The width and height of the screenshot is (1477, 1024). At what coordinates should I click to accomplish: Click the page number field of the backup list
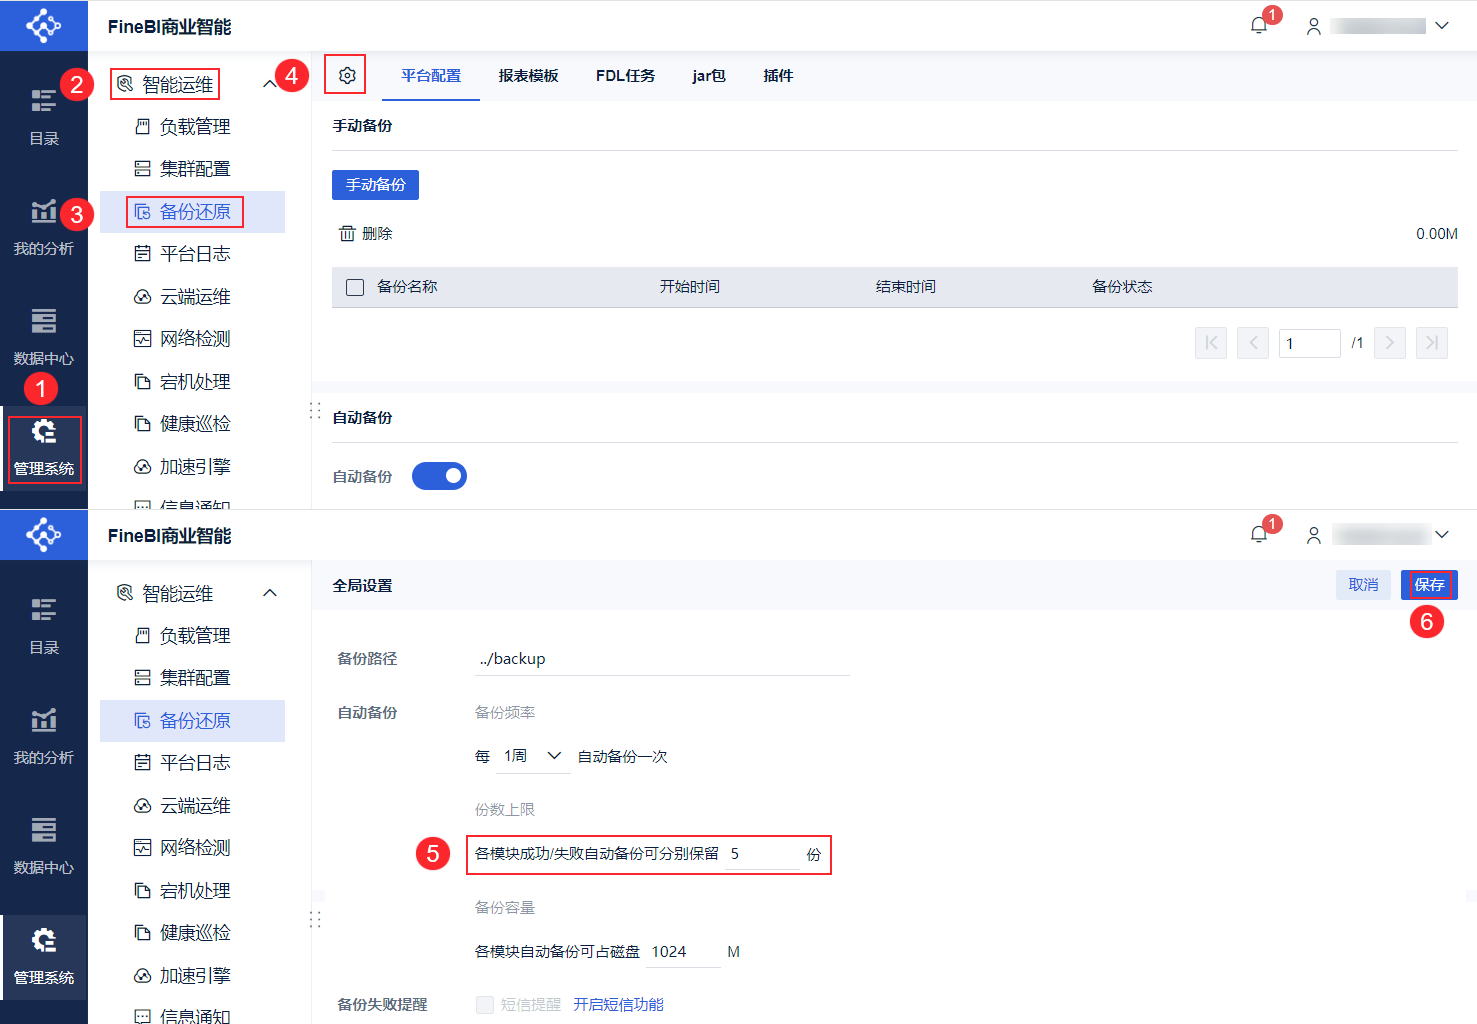point(1309,343)
